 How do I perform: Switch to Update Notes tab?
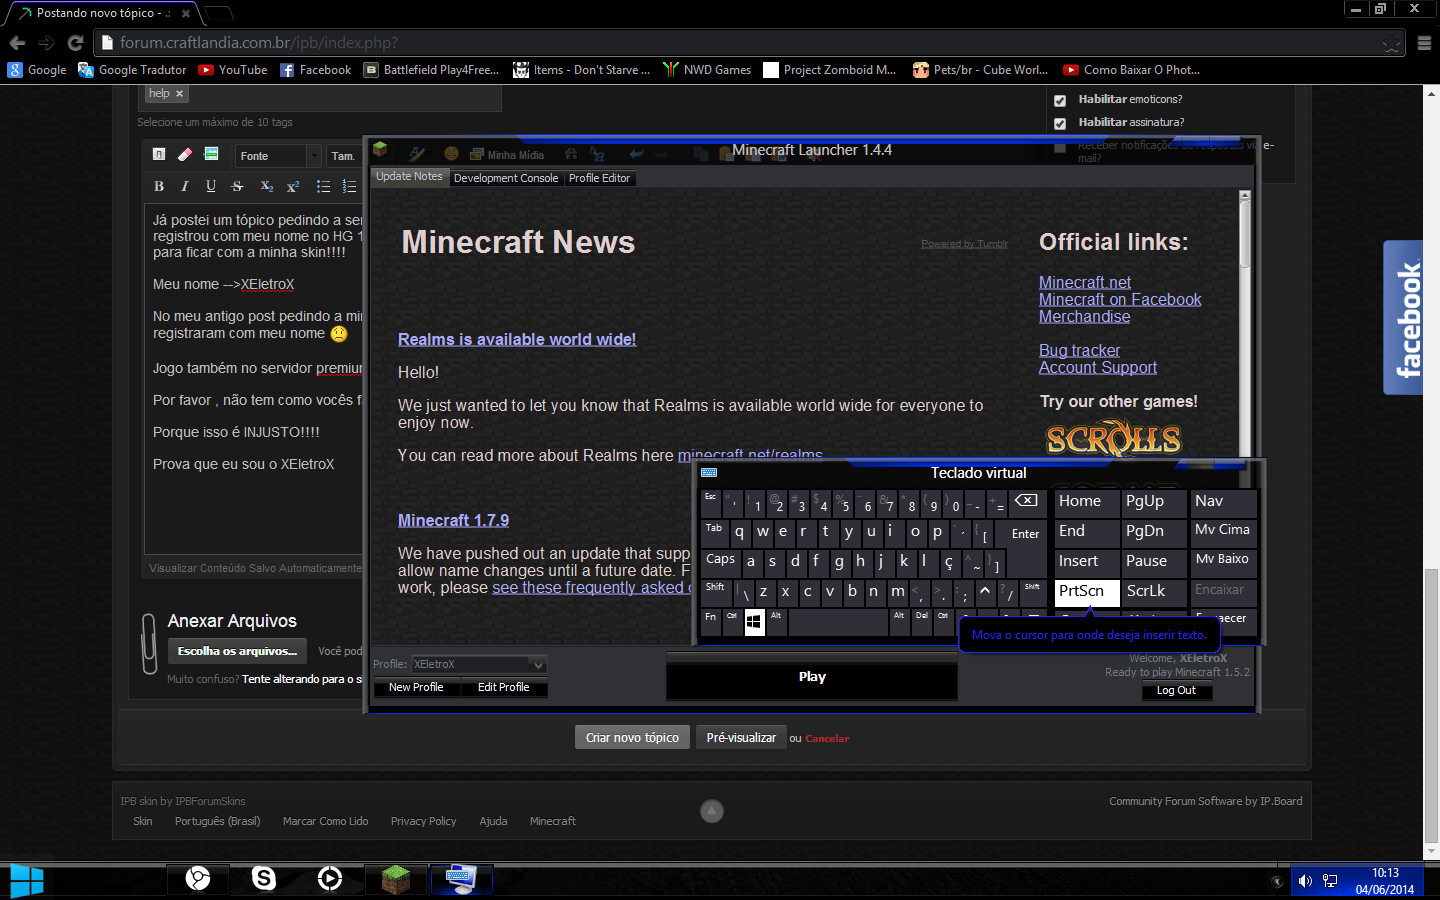point(409,176)
